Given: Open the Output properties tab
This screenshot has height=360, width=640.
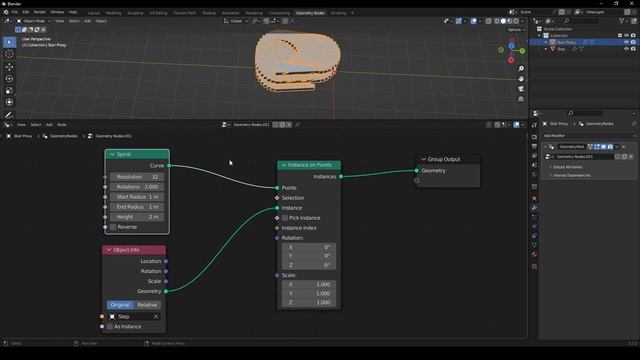Looking at the screenshot, I should 534,146.
